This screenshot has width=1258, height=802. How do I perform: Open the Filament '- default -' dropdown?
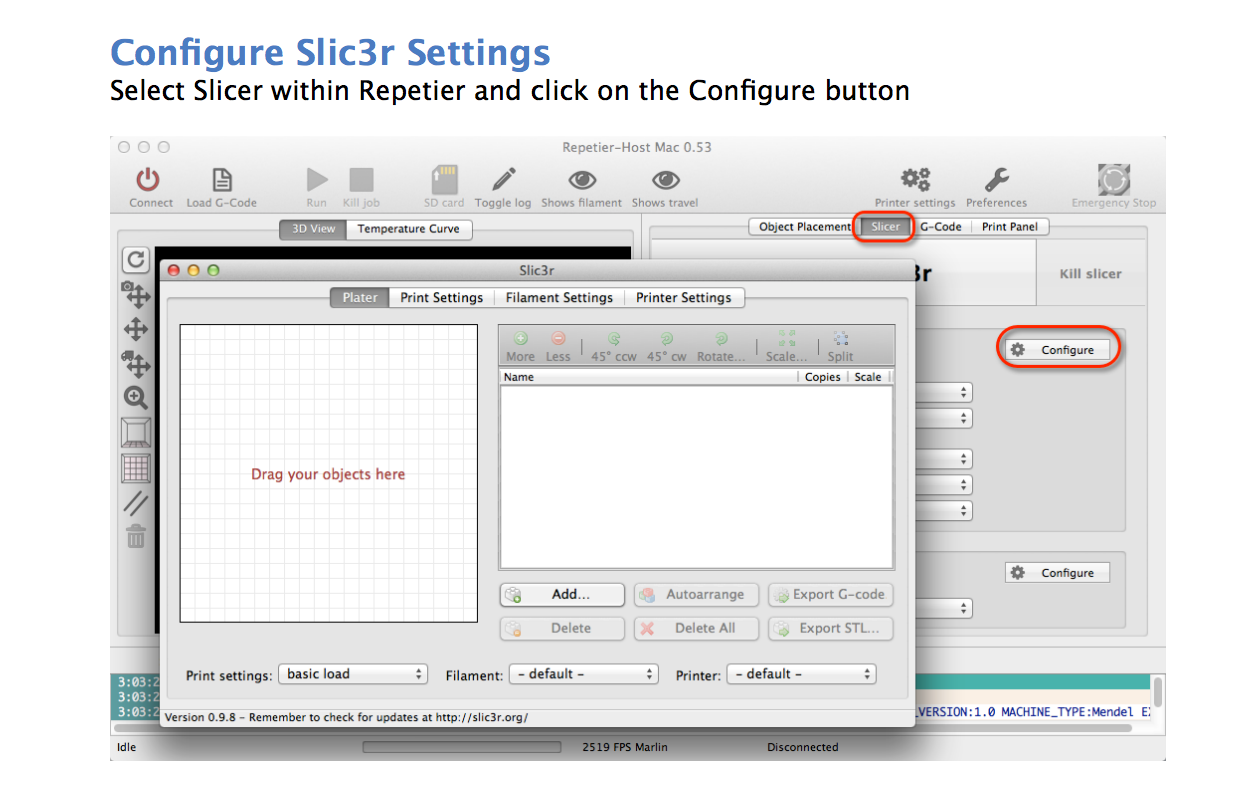point(584,674)
